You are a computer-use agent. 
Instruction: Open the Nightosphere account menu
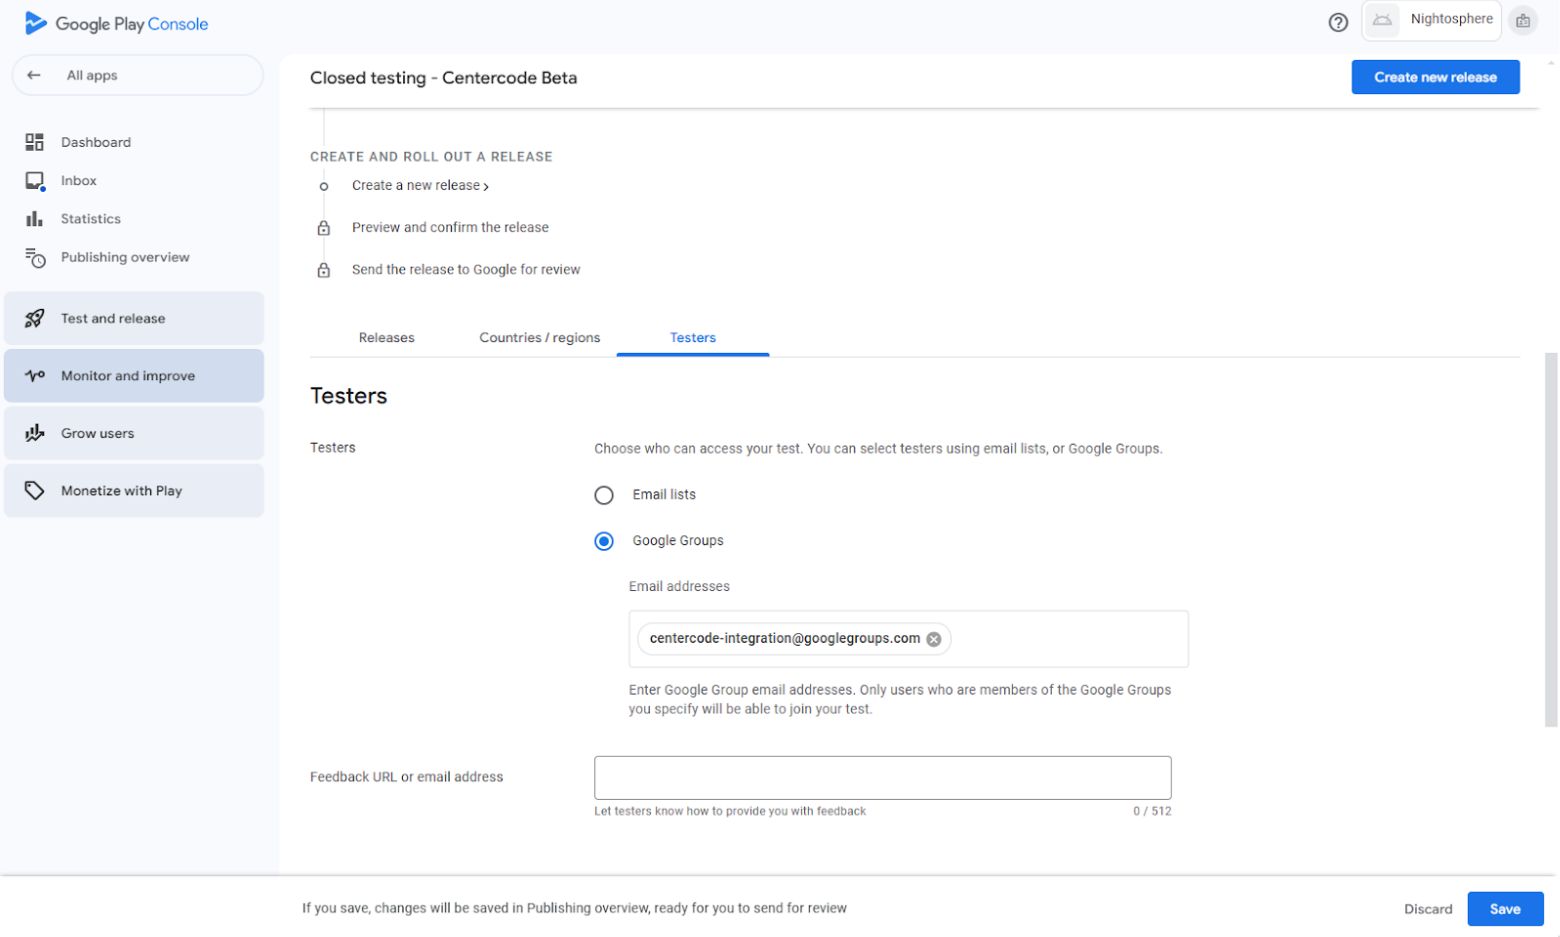[1431, 20]
